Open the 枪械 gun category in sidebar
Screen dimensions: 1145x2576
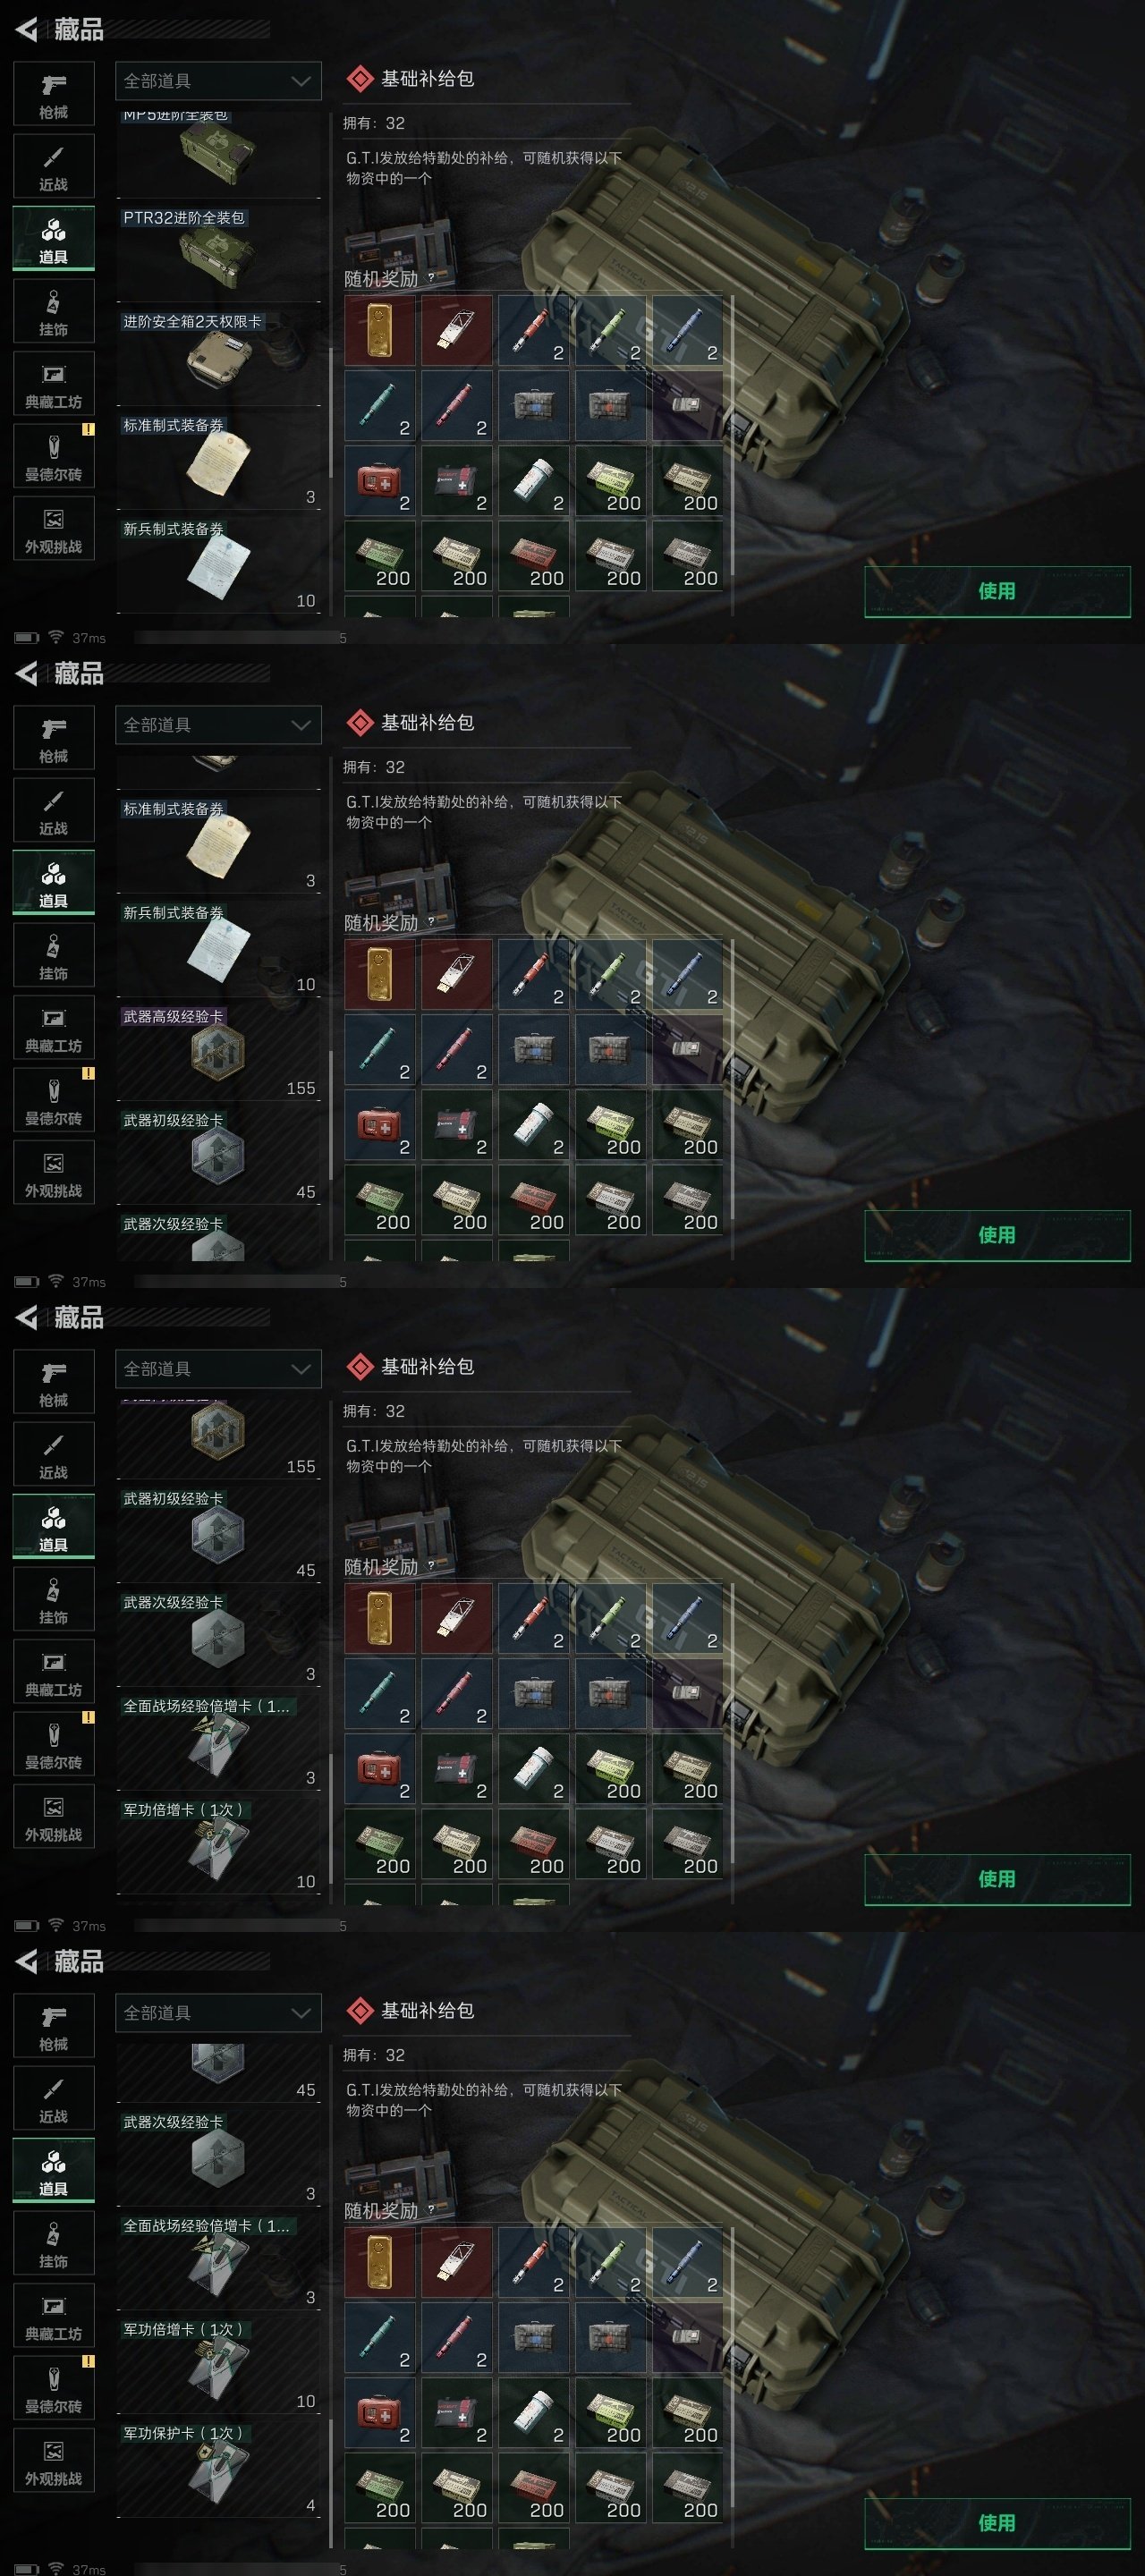click(x=54, y=94)
